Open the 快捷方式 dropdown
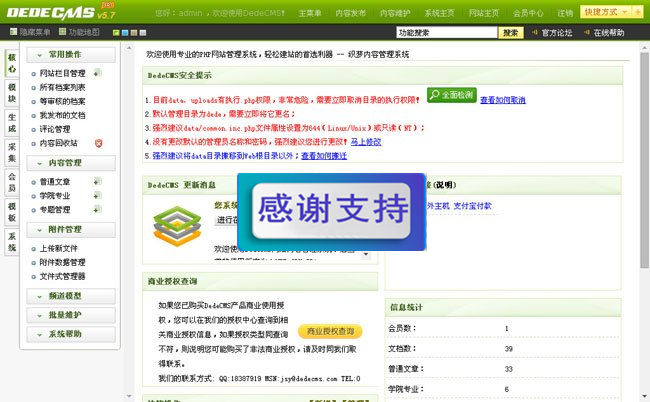Screen dimensions: 650x402 tap(606, 12)
